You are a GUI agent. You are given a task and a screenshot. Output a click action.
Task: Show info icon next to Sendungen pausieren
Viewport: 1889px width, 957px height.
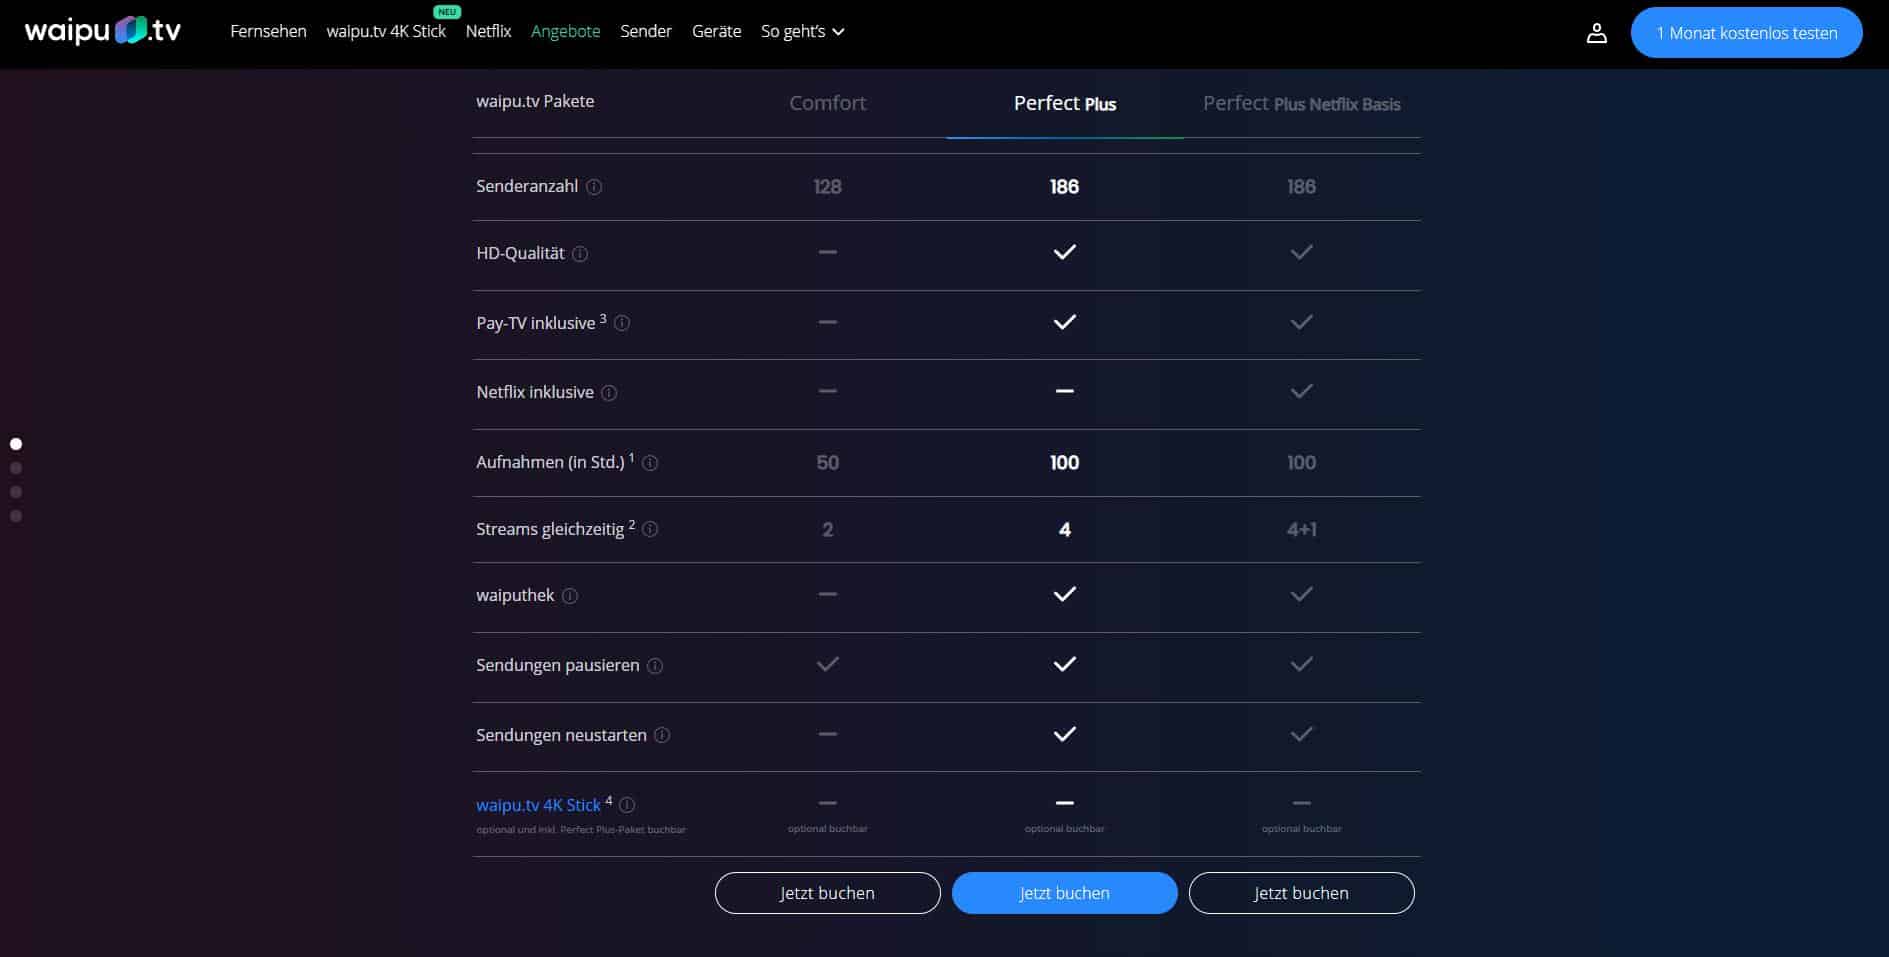(x=655, y=666)
